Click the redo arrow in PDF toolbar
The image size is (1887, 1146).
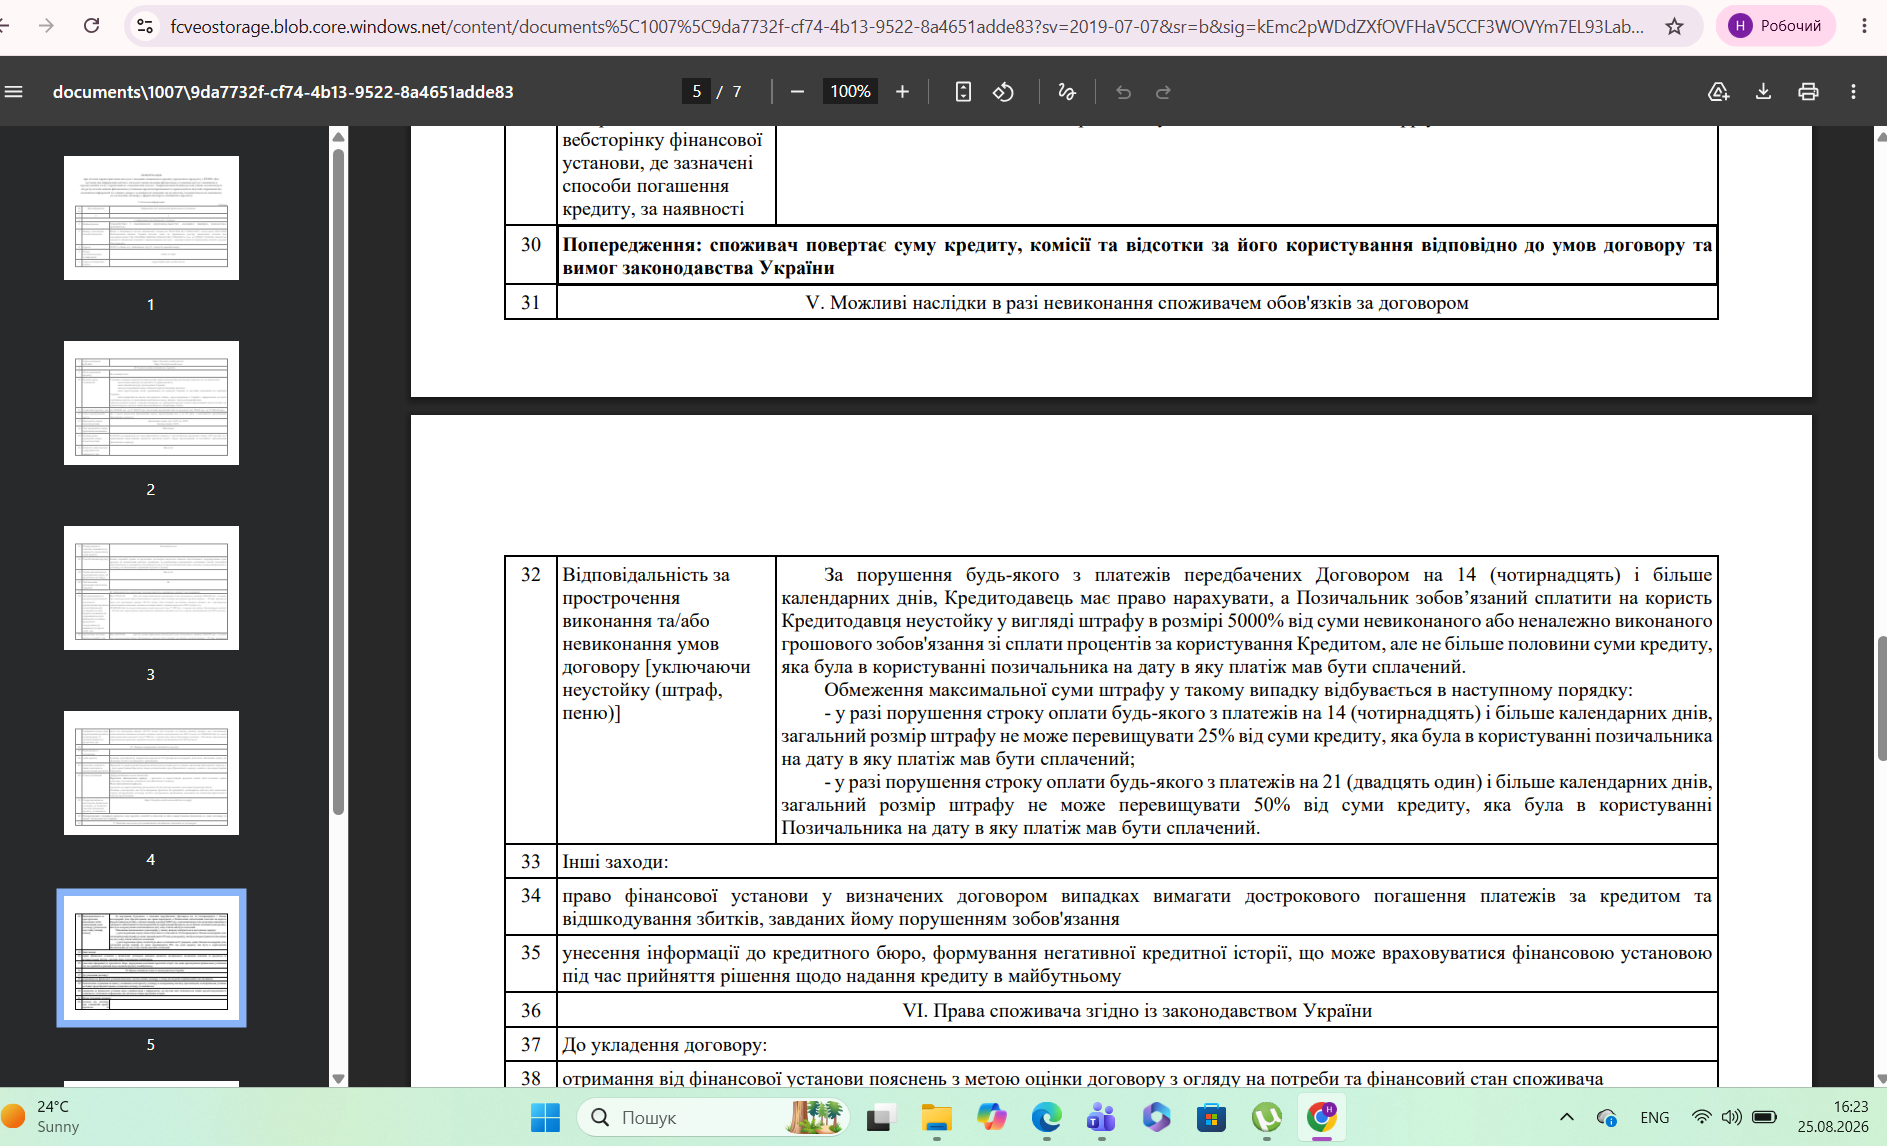[x=1163, y=92]
